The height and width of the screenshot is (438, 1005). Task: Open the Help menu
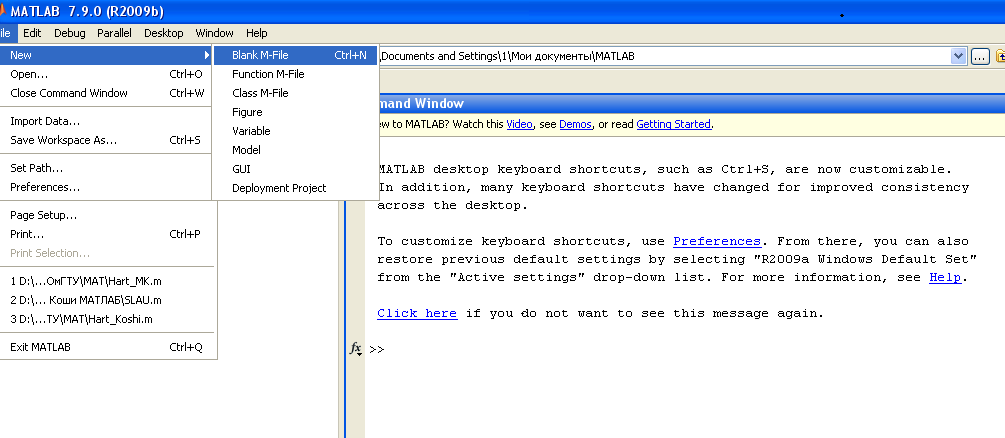click(x=256, y=33)
